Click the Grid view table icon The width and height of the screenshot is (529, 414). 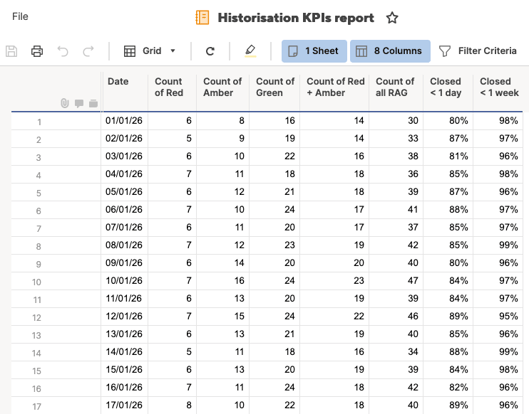[130, 51]
